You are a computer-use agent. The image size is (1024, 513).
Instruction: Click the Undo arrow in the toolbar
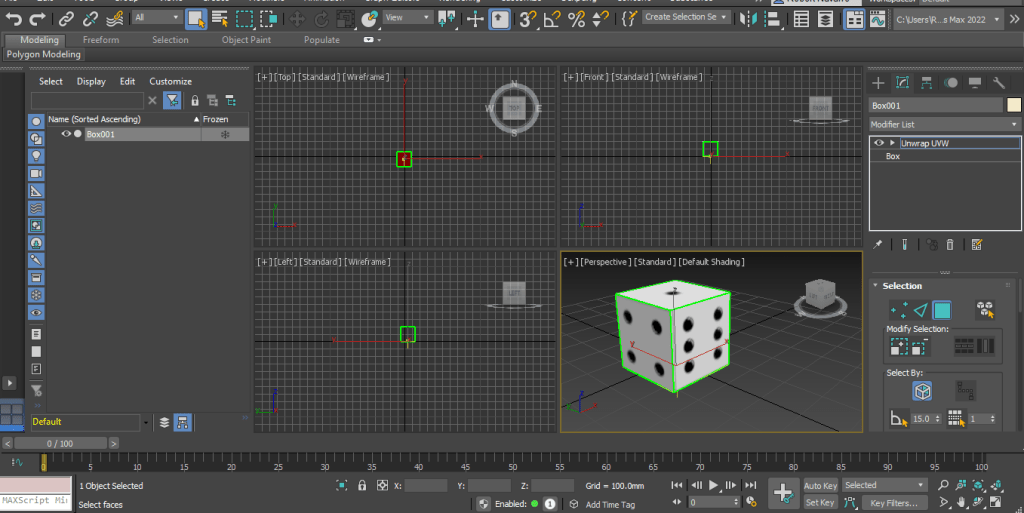[x=13, y=18]
